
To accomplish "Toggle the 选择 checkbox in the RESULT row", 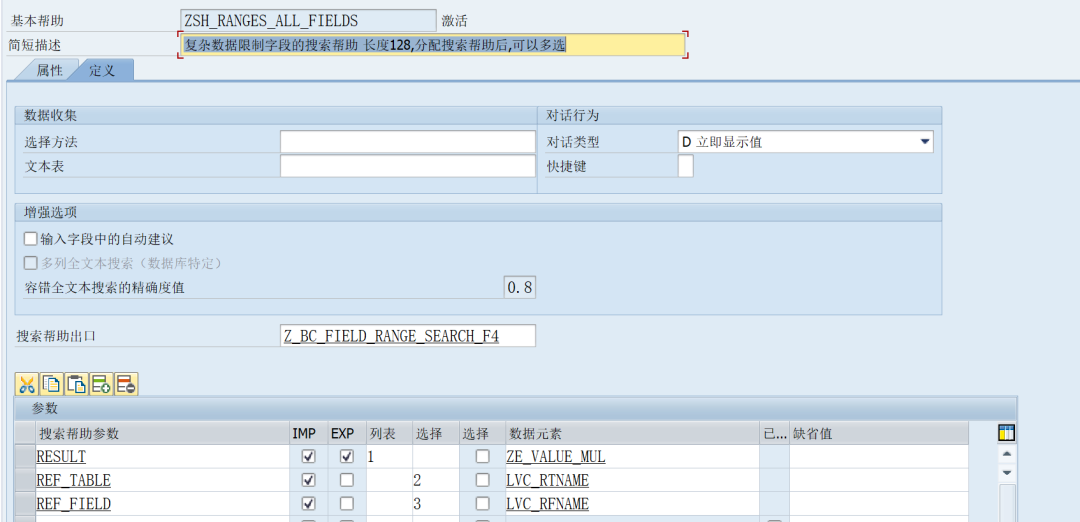I will click(x=483, y=457).
